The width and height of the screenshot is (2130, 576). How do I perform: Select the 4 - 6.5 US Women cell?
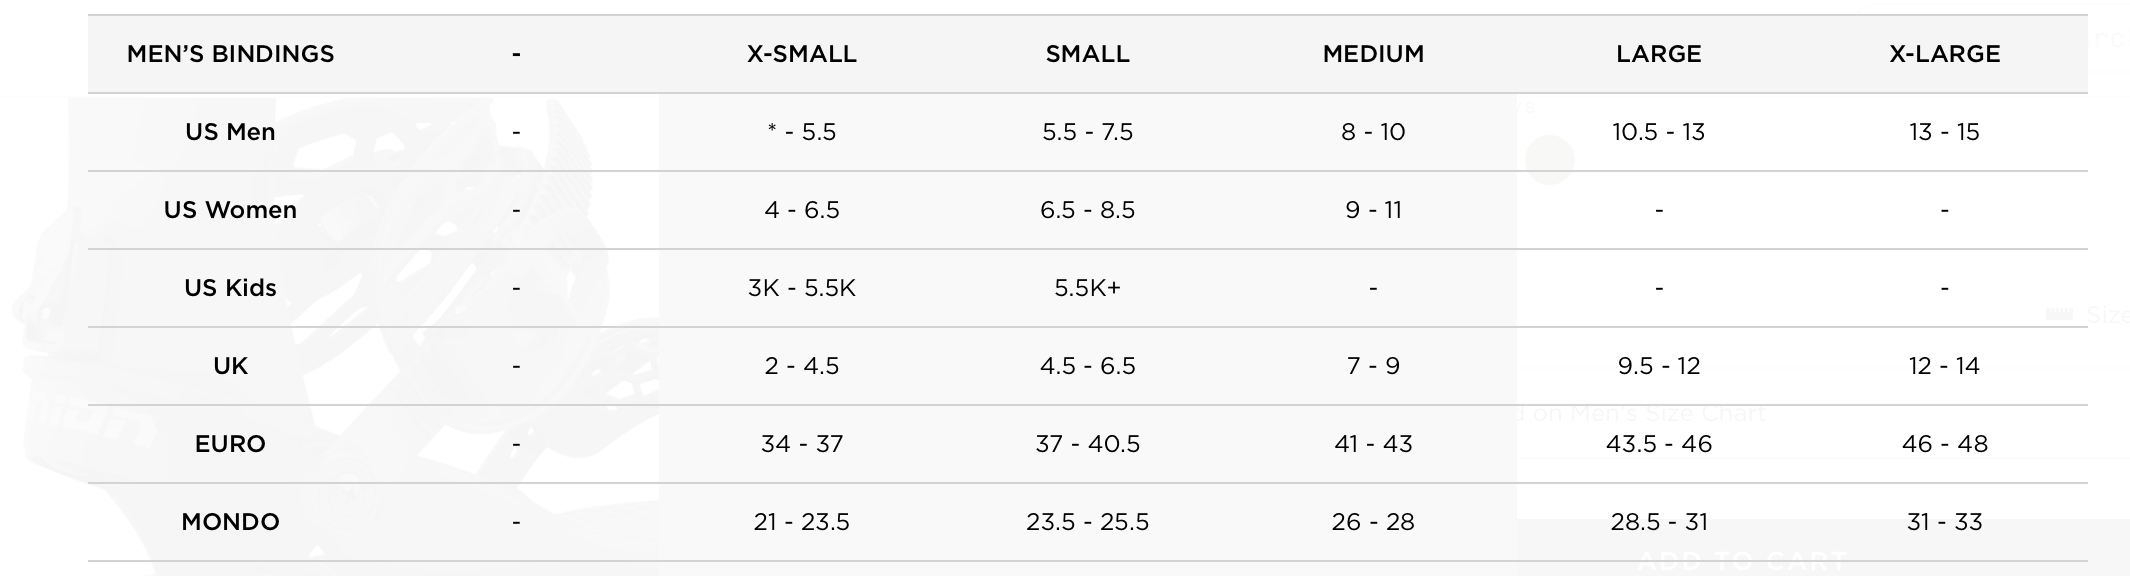pyautogui.click(x=802, y=210)
